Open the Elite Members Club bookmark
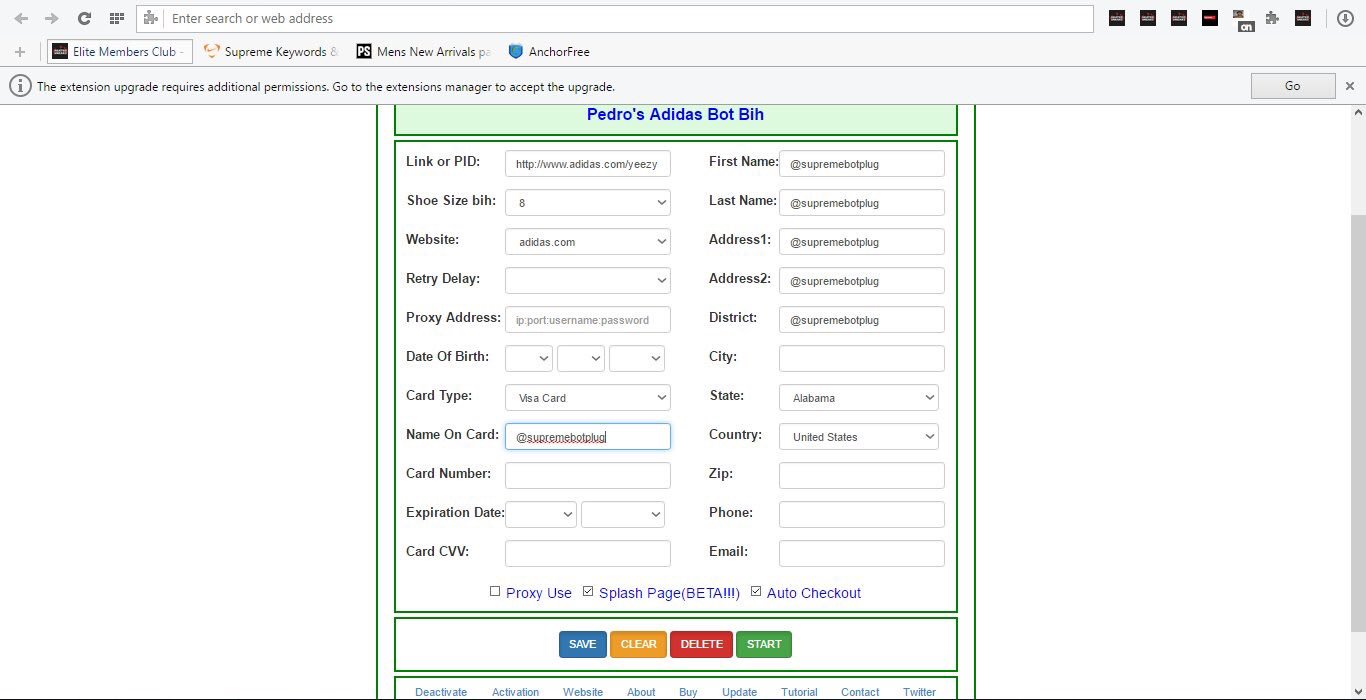1366x700 pixels. tap(120, 51)
